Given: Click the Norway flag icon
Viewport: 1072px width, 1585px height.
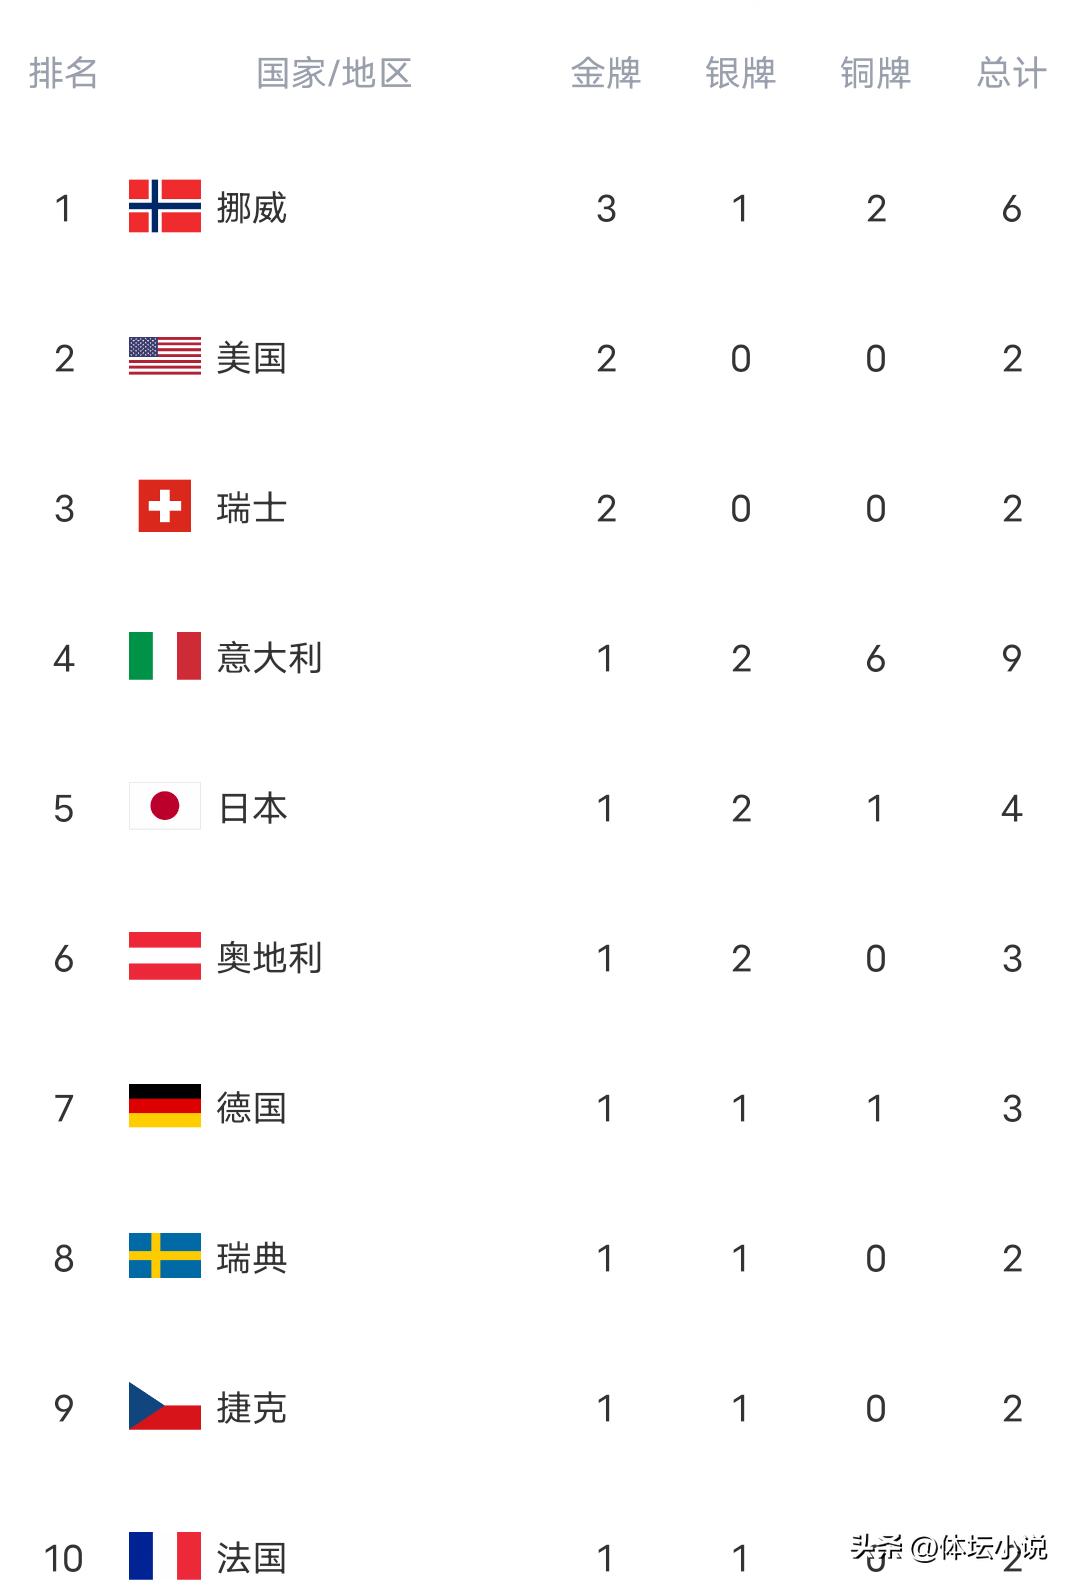Looking at the screenshot, I should (165, 206).
